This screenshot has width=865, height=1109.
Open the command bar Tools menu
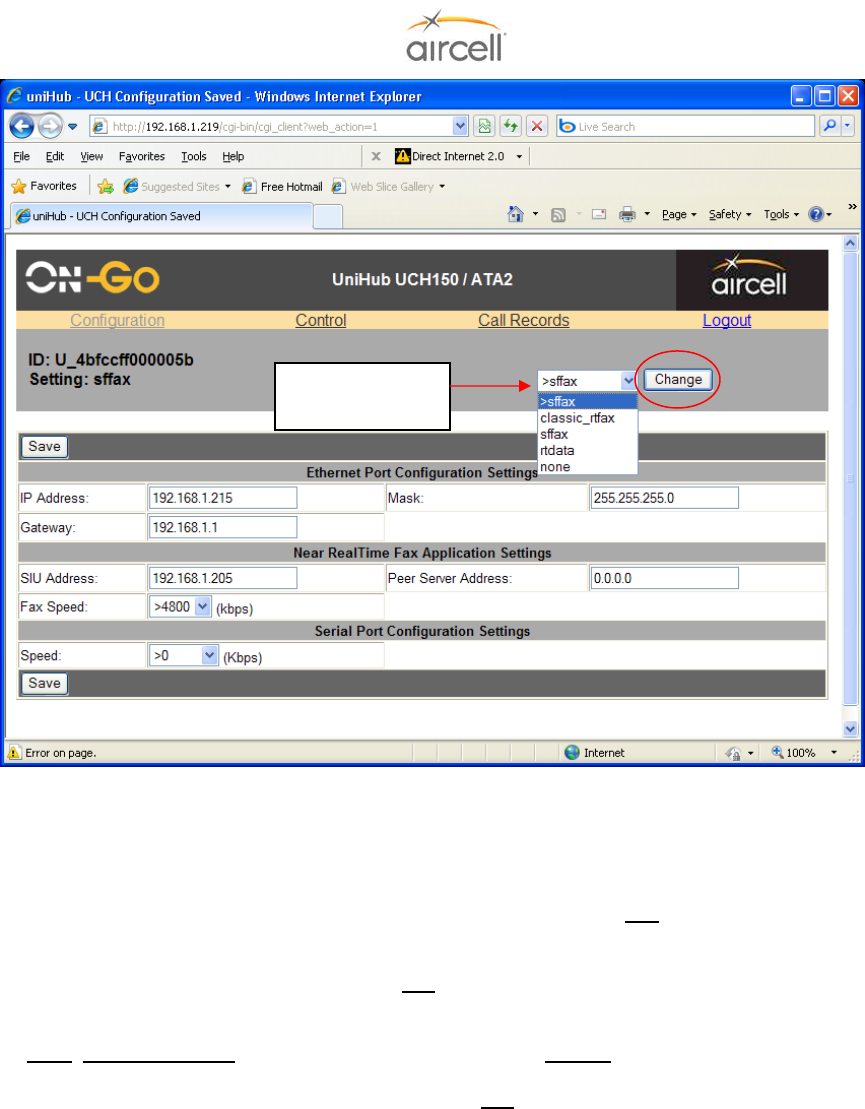click(782, 214)
